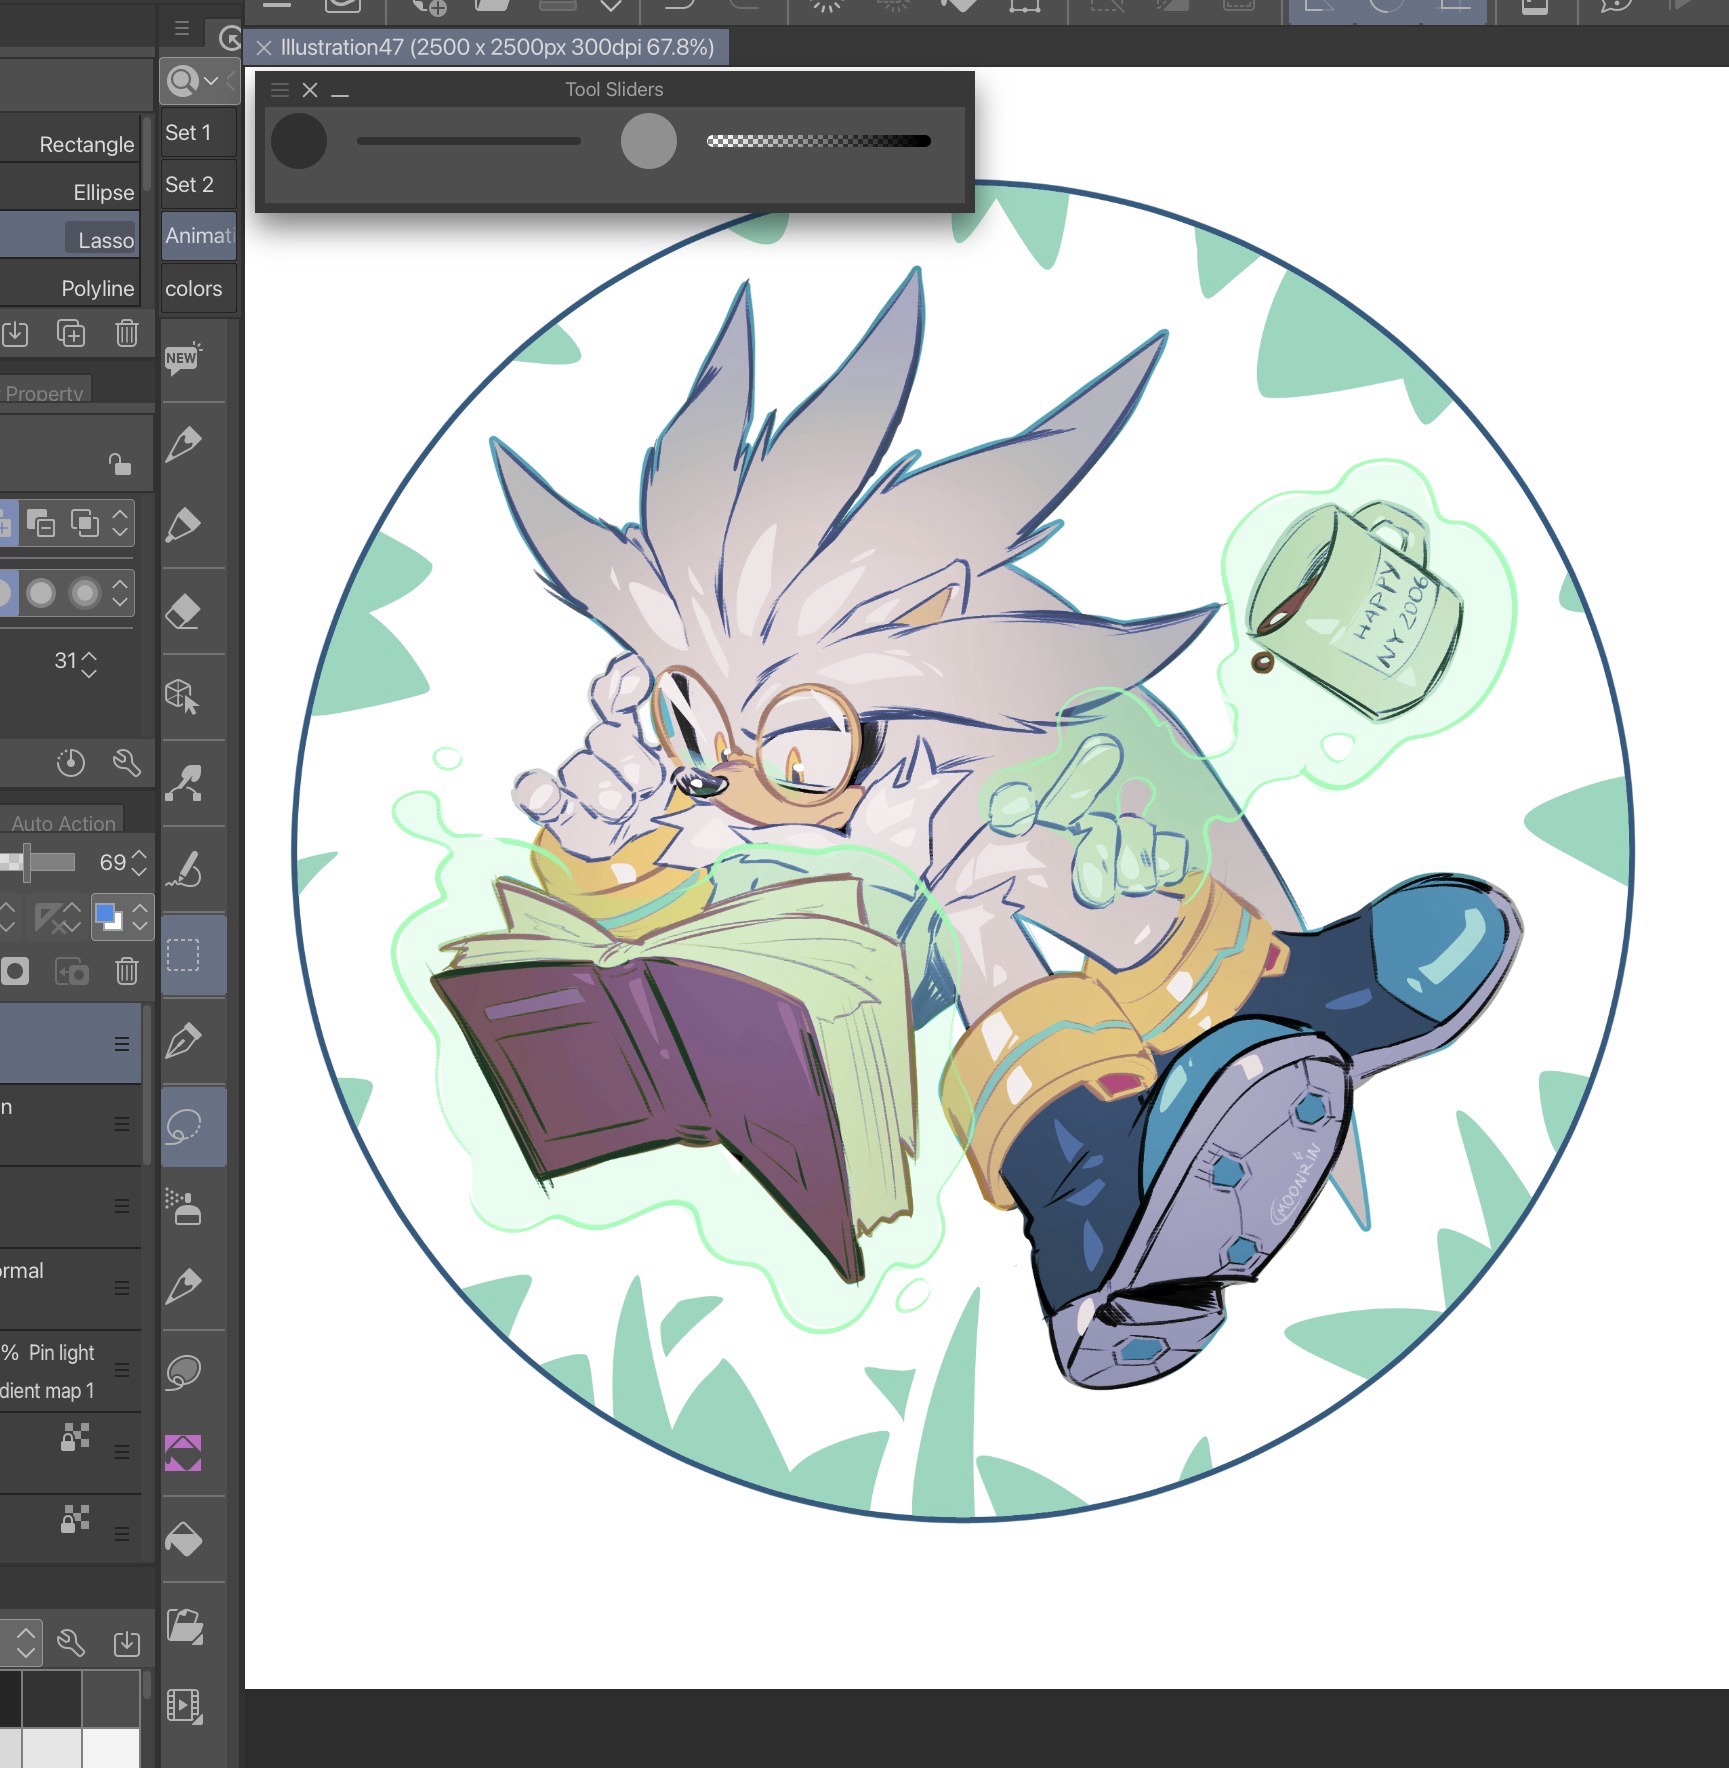Enable the strongest anti-aliasing circle option

coord(85,593)
